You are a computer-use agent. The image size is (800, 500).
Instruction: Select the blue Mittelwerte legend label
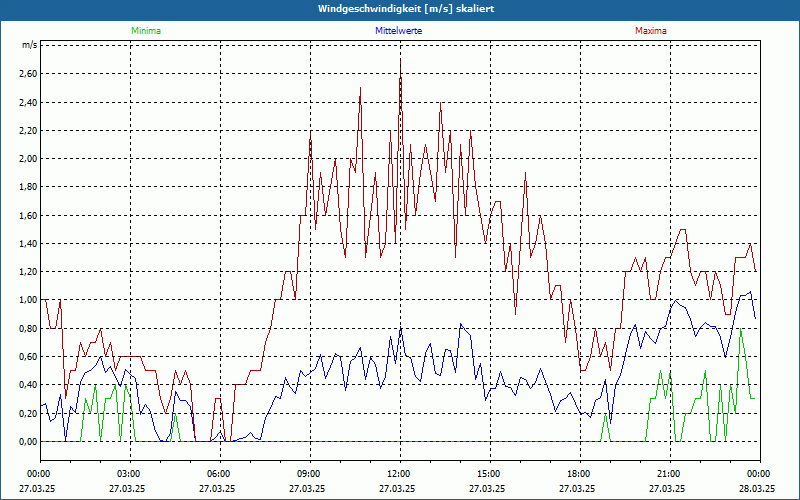pos(399,31)
